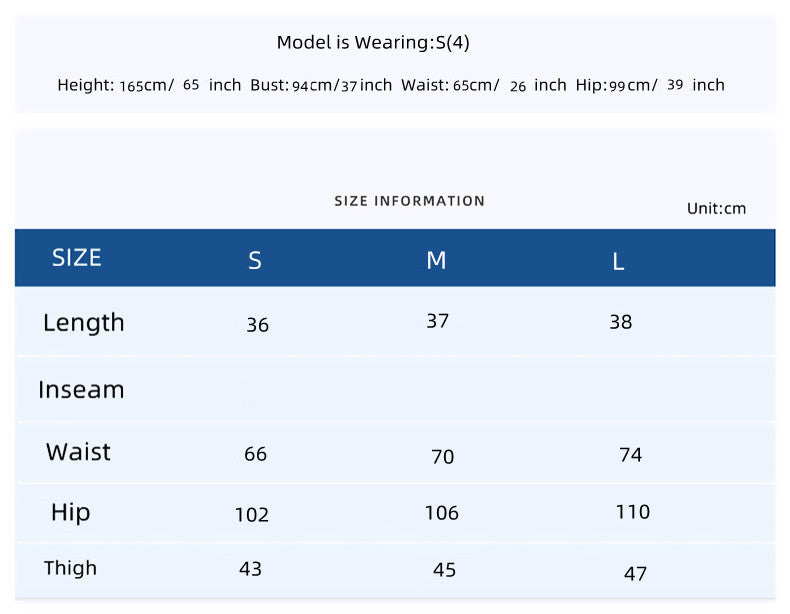Click the Thigh row label

(x=70, y=569)
